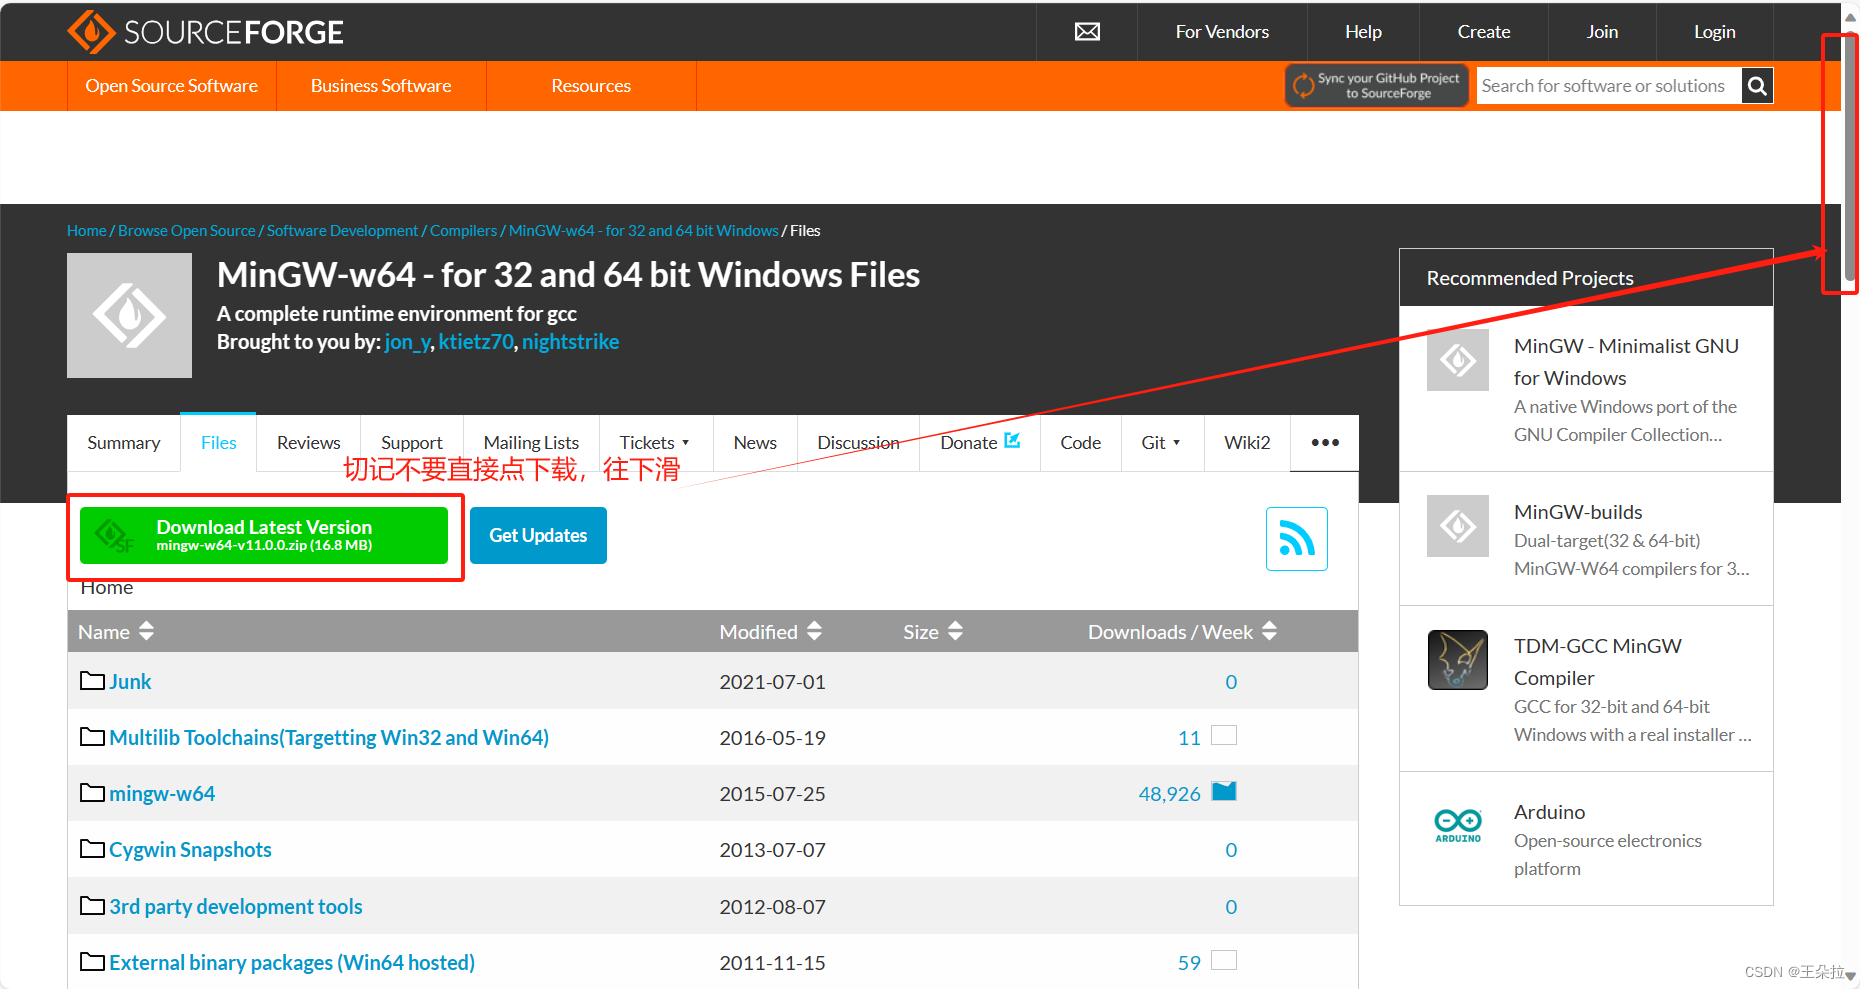The height and width of the screenshot is (989, 1860).
Task: Open the Discussion tab
Action: (859, 443)
